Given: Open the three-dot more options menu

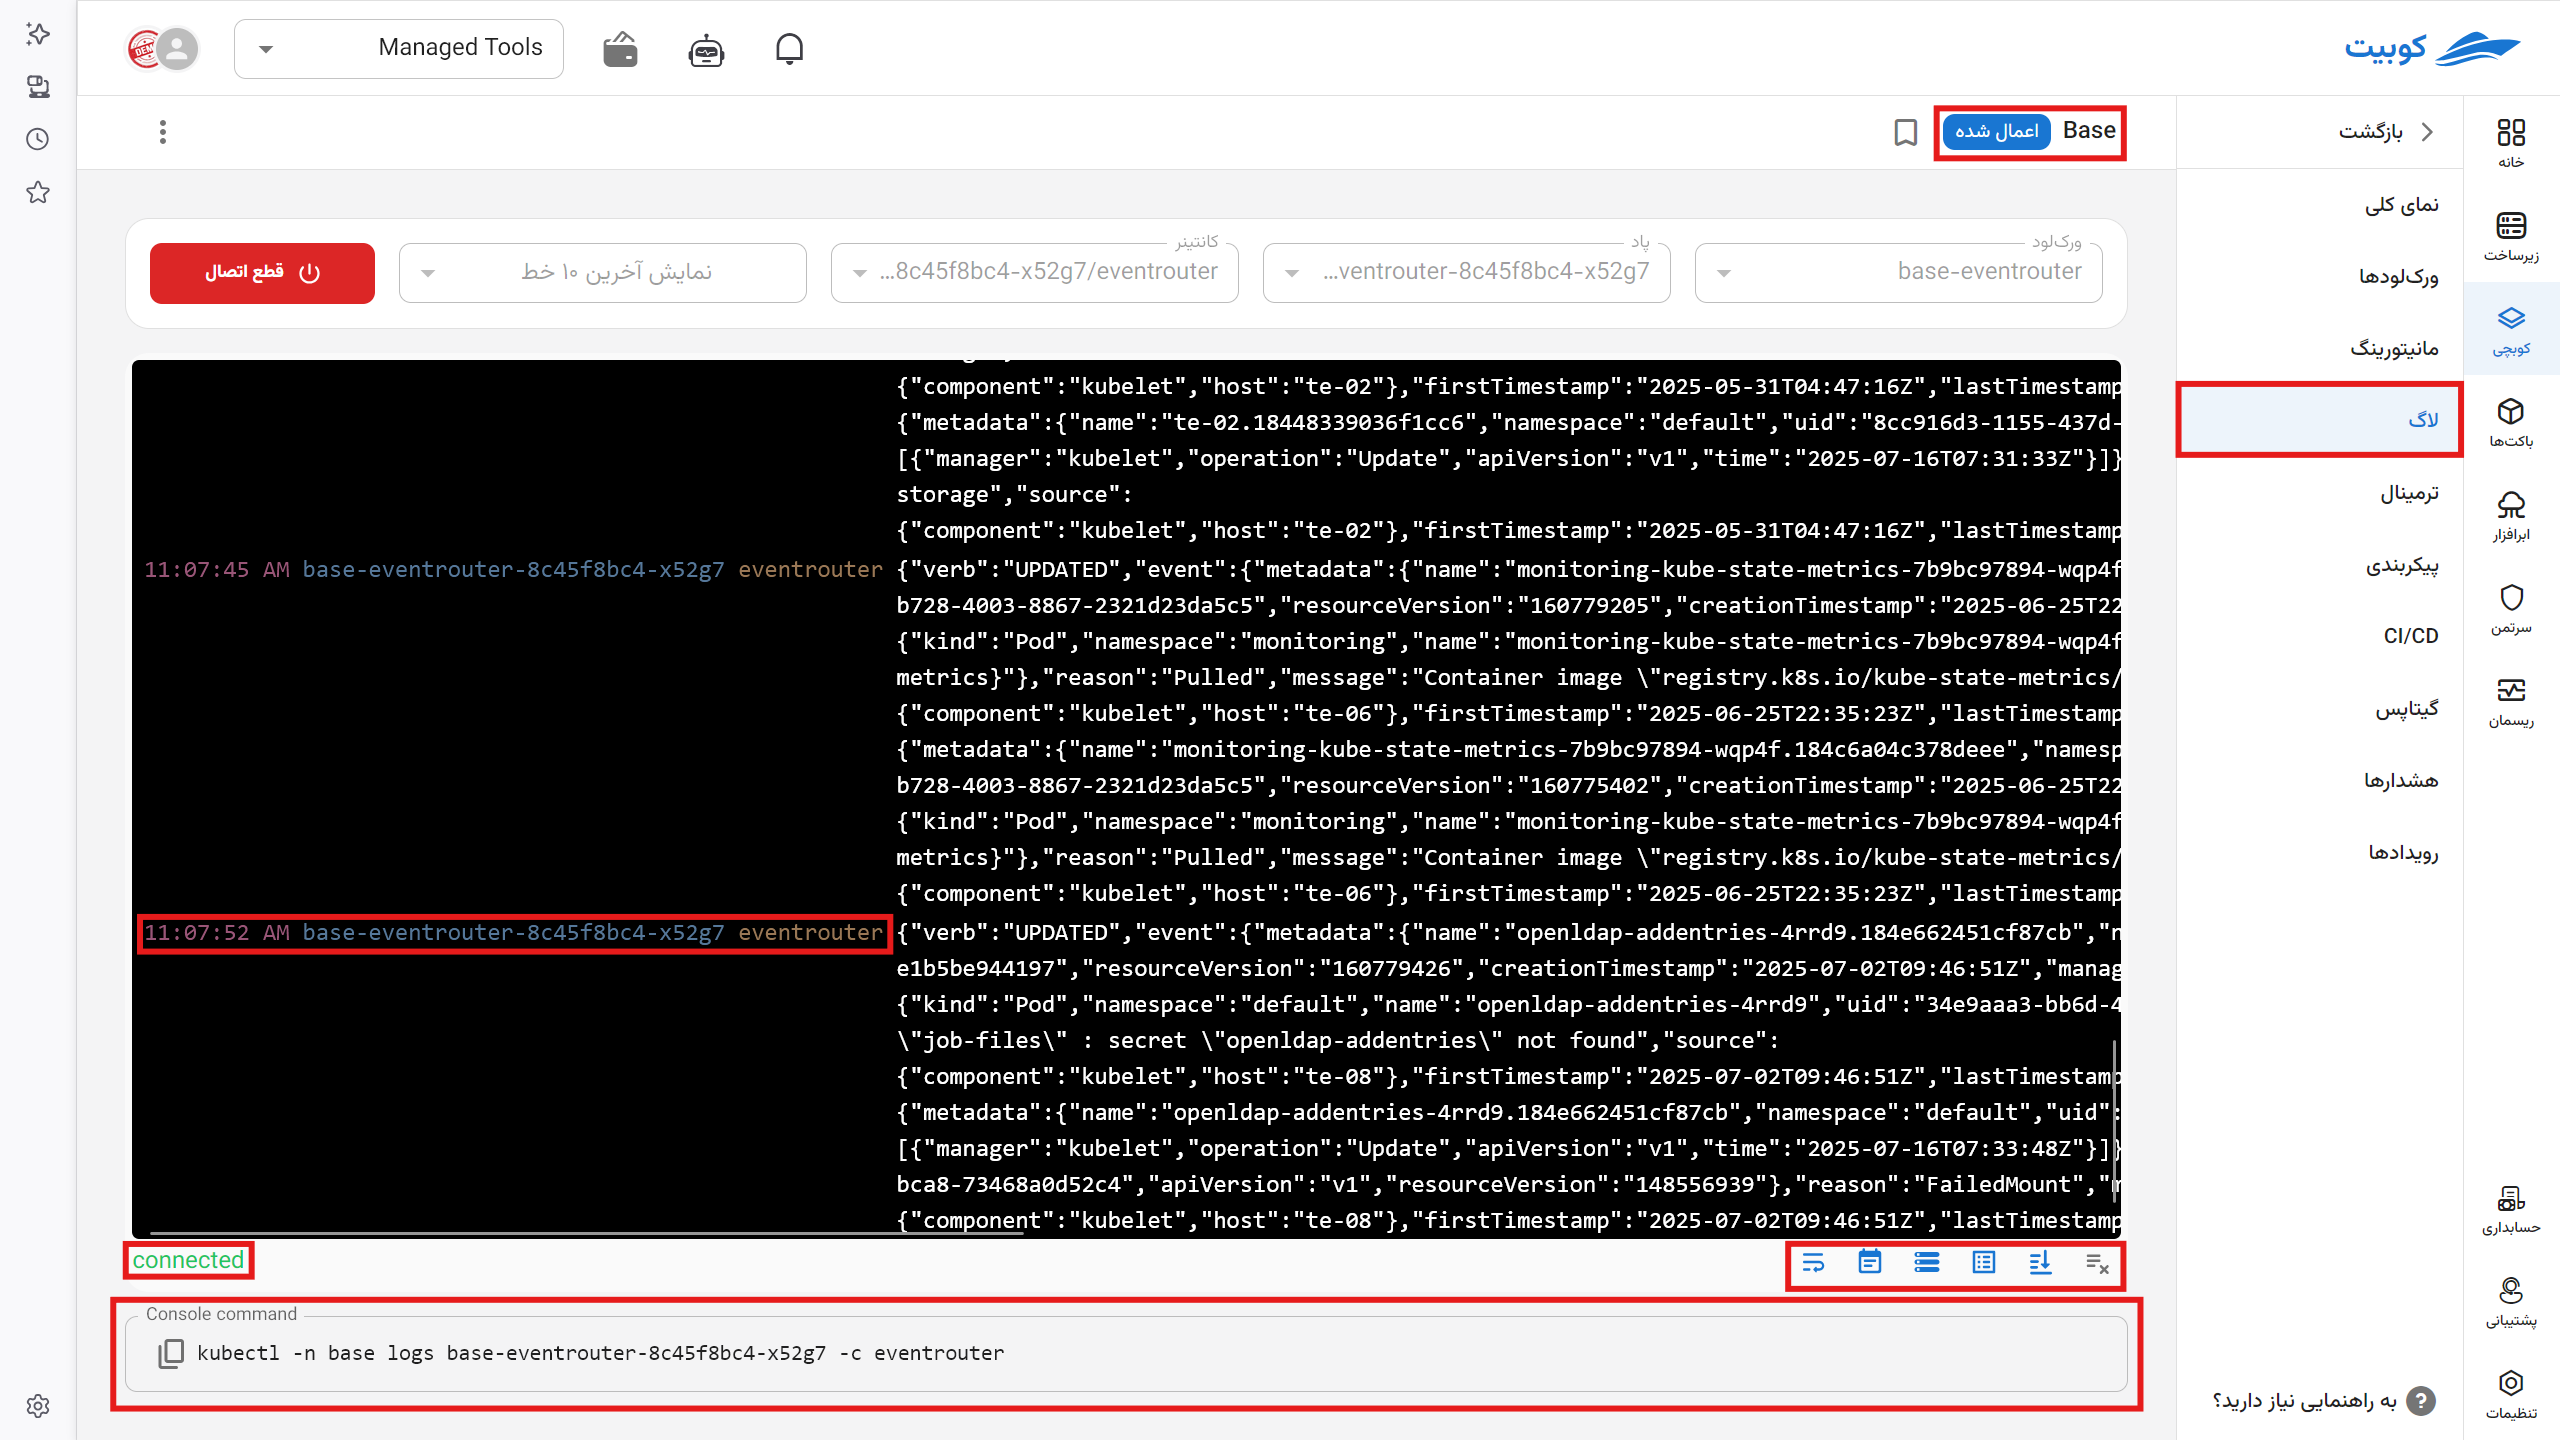Looking at the screenshot, I should pyautogui.click(x=163, y=132).
